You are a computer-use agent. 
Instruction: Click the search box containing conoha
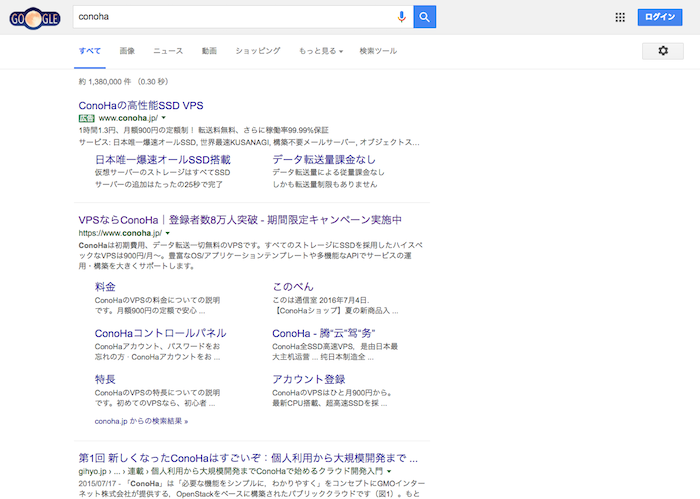tap(230, 17)
